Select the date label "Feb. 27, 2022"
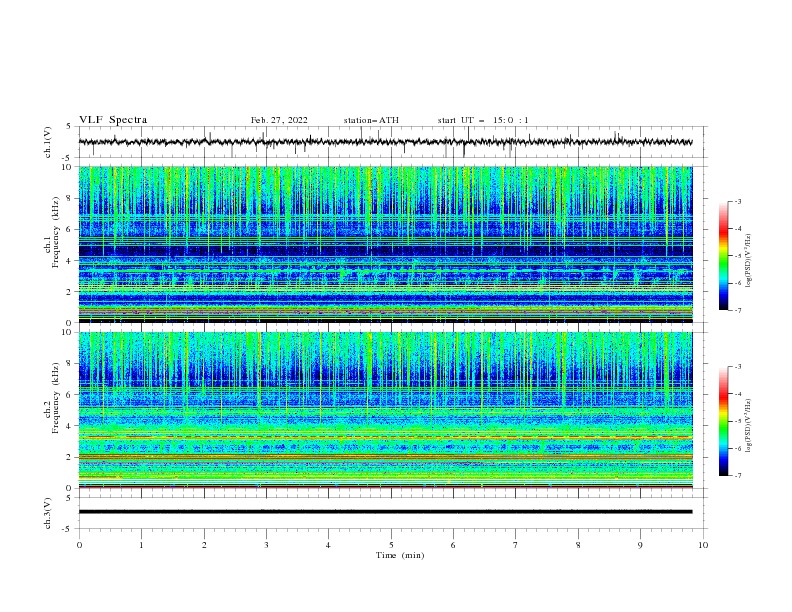Screen dimensions: 792x612 pos(279,120)
